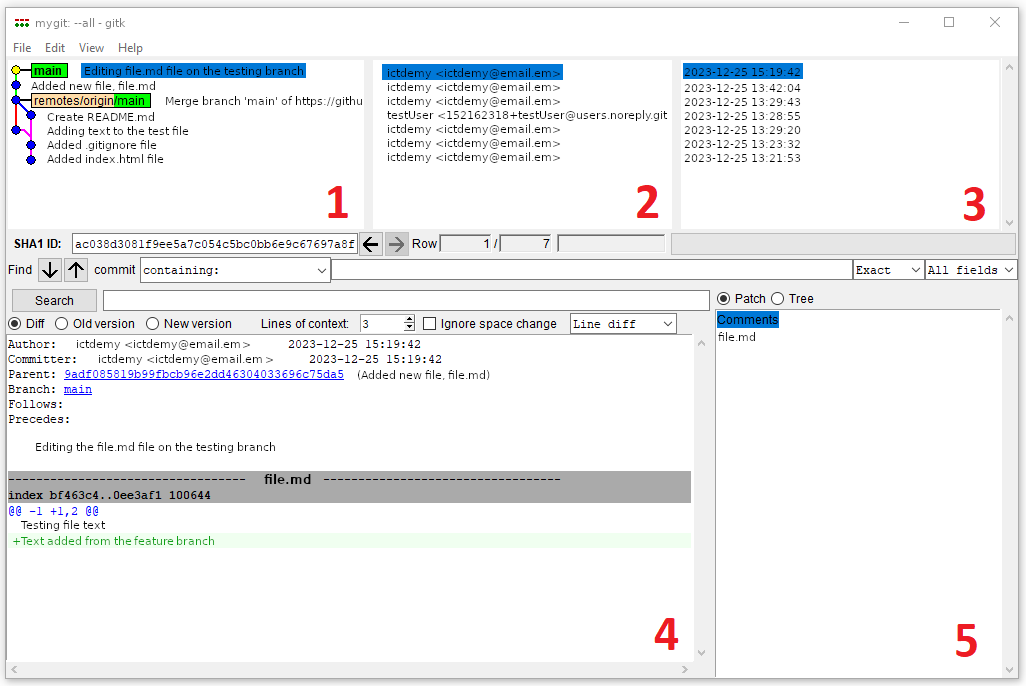Open the parent commit SHA link
1028x686 pixels.
[203, 375]
